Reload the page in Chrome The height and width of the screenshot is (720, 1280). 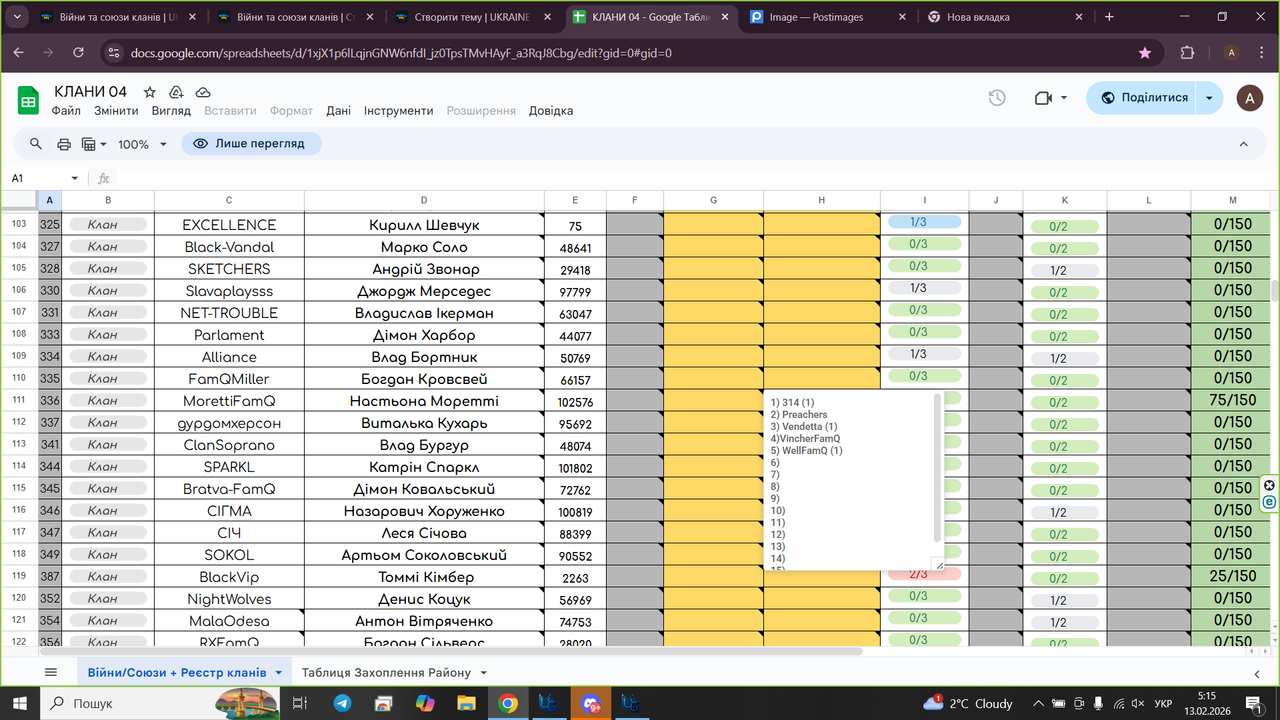79,53
